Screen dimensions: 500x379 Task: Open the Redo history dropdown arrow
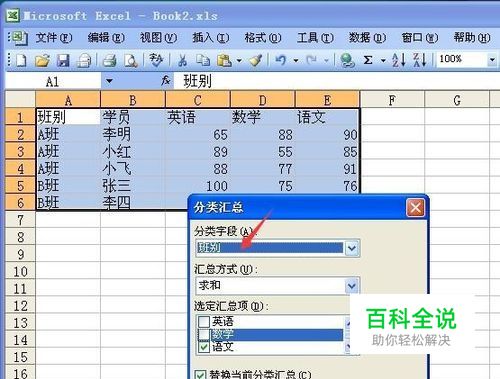(x=326, y=61)
